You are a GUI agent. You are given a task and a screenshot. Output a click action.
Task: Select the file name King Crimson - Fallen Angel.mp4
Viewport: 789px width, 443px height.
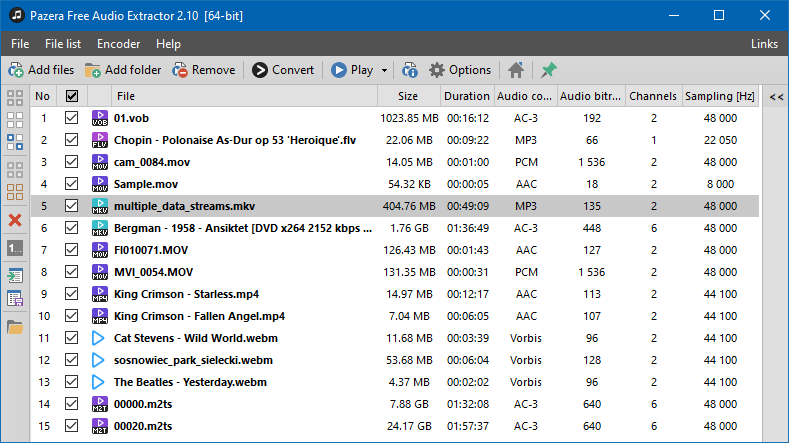[x=199, y=316]
